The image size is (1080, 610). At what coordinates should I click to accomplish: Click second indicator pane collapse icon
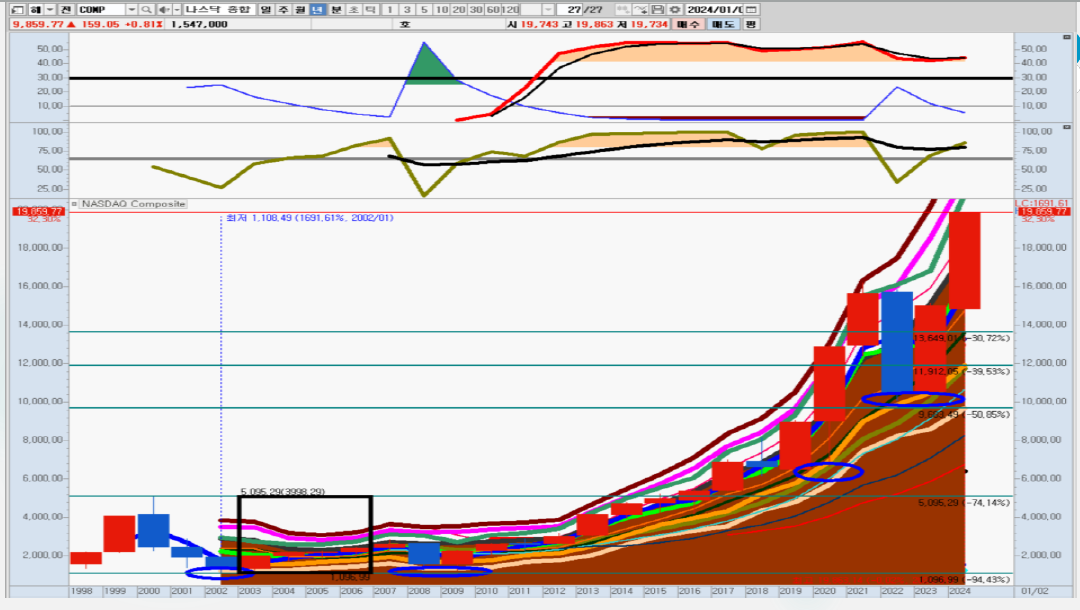tap(1067, 127)
